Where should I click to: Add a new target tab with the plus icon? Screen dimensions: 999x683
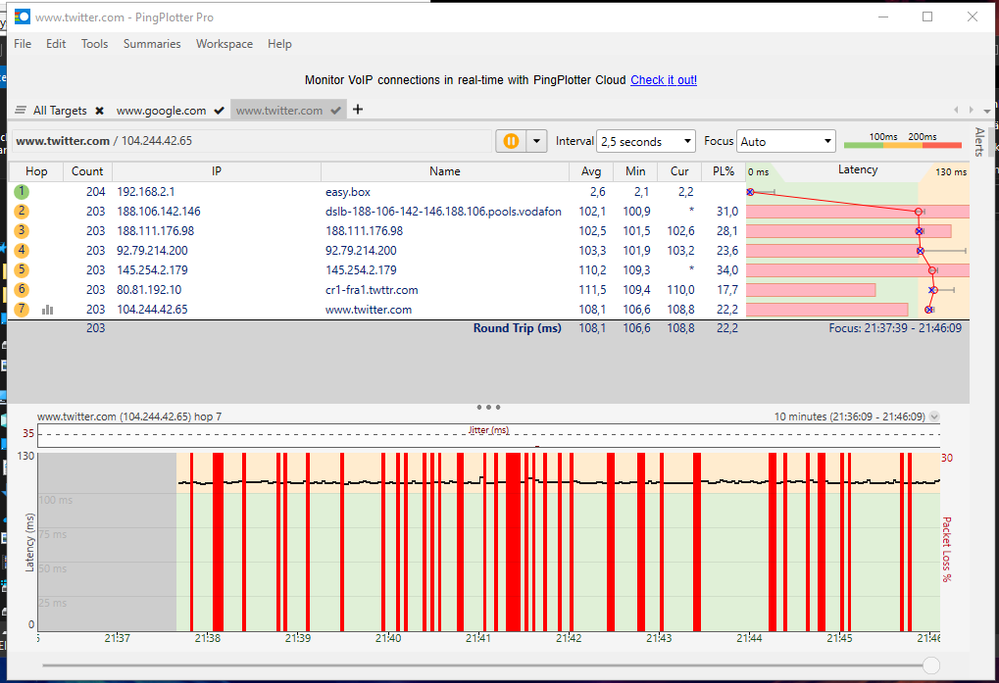(x=358, y=109)
